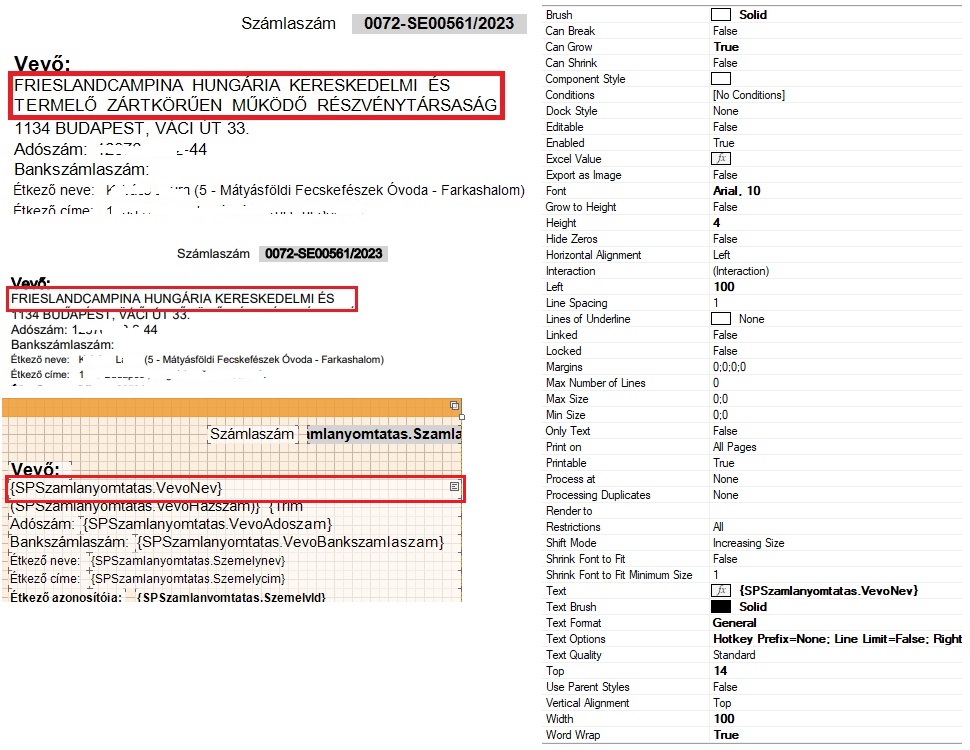Select the Számlaszám label in the designer
The width and height of the screenshot is (970, 750).
coord(252,434)
